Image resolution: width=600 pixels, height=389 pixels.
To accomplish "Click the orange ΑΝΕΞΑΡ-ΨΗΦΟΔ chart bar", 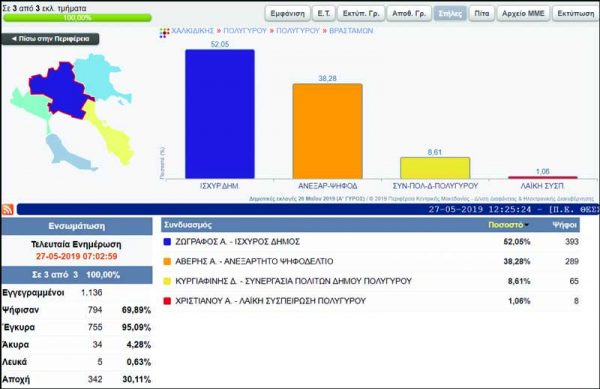I will (x=327, y=131).
